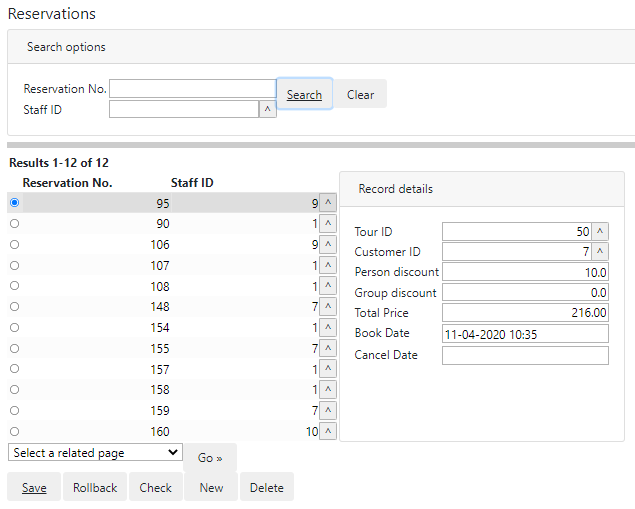Open the Select a related page dropdown
The width and height of the screenshot is (635, 509).
tap(95, 452)
